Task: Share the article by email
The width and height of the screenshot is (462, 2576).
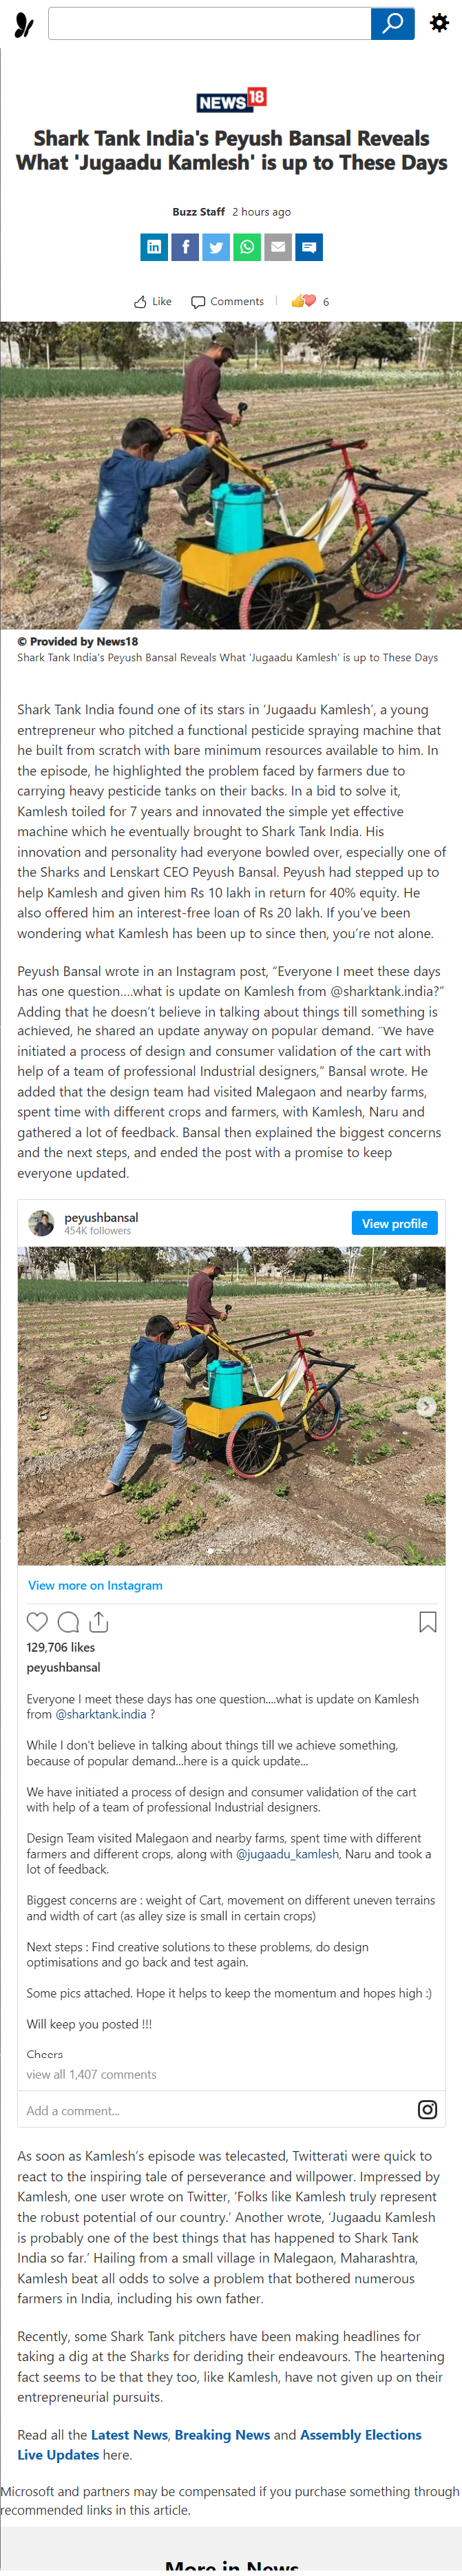Action: 278,247
